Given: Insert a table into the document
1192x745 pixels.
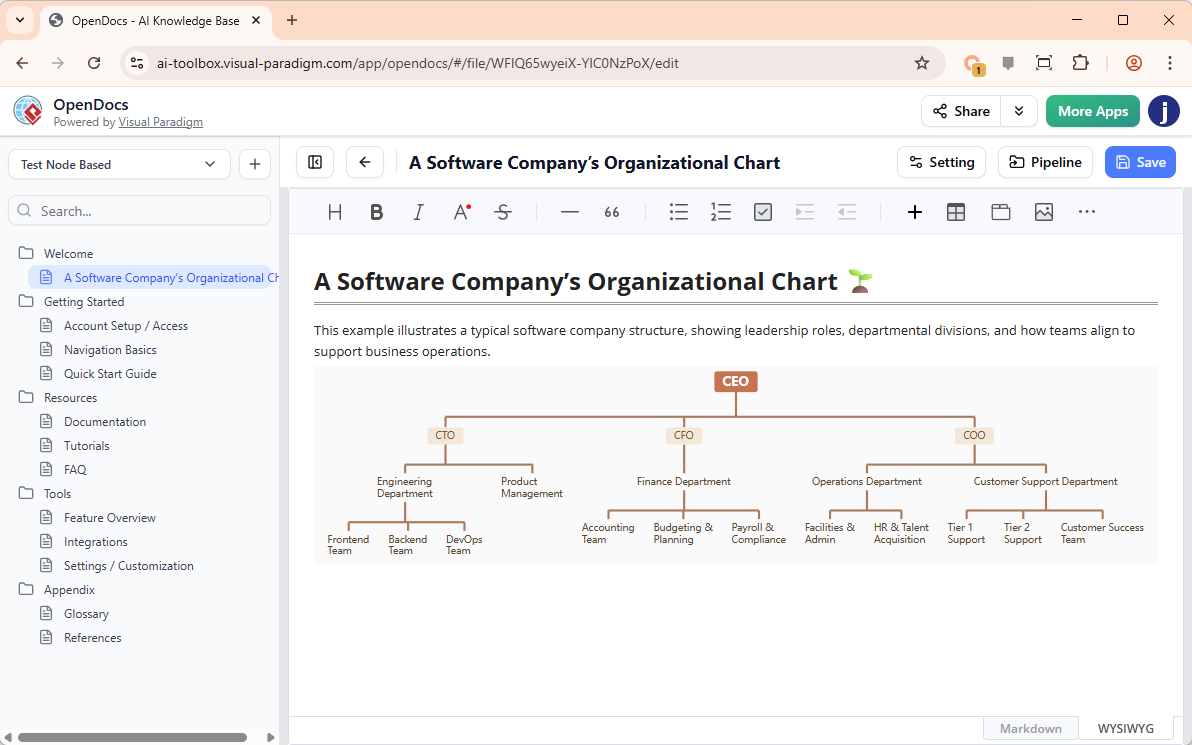Looking at the screenshot, I should tap(956, 212).
